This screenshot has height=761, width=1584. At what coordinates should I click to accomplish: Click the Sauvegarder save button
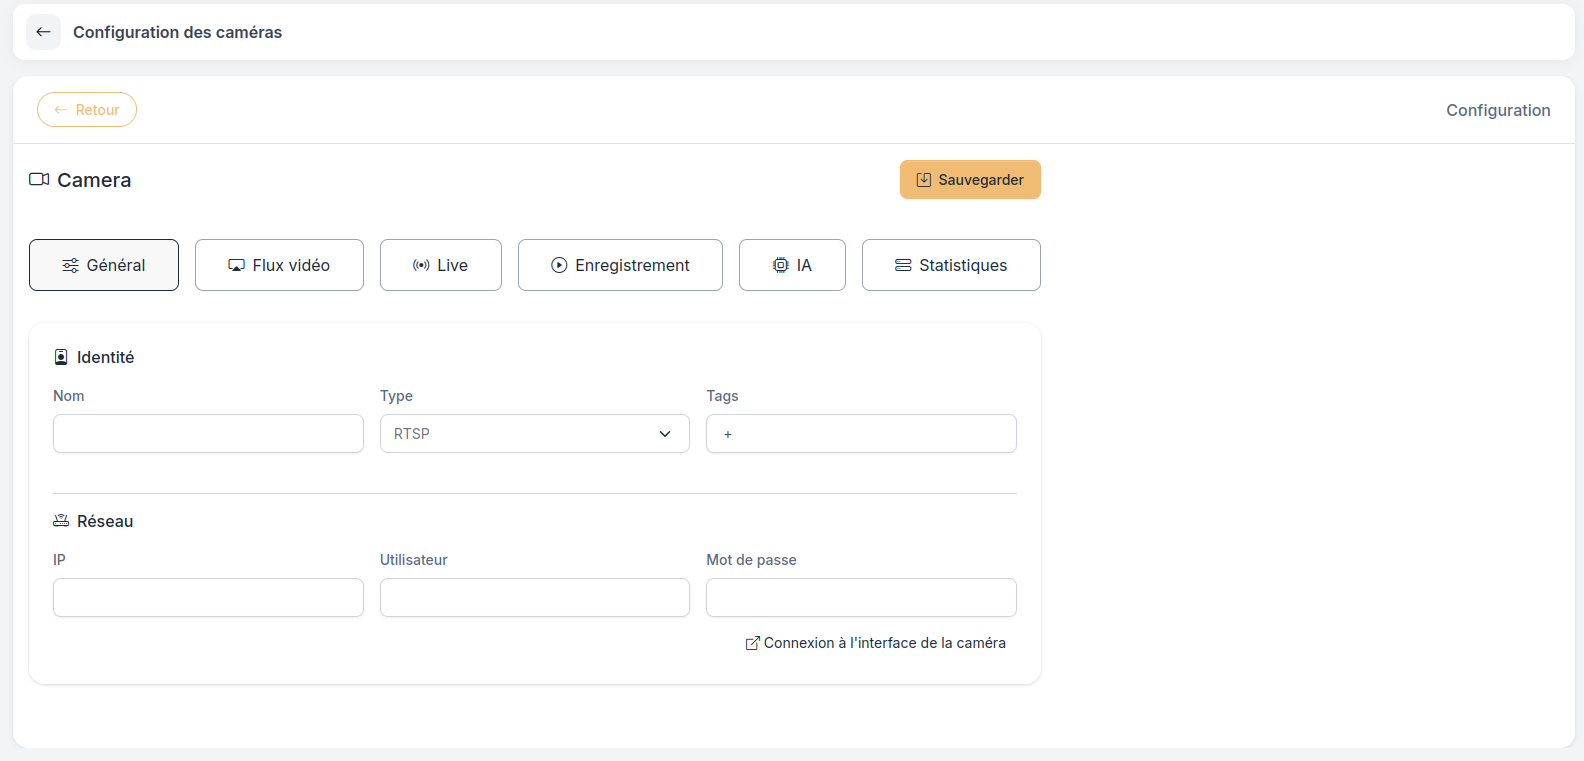point(970,180)
